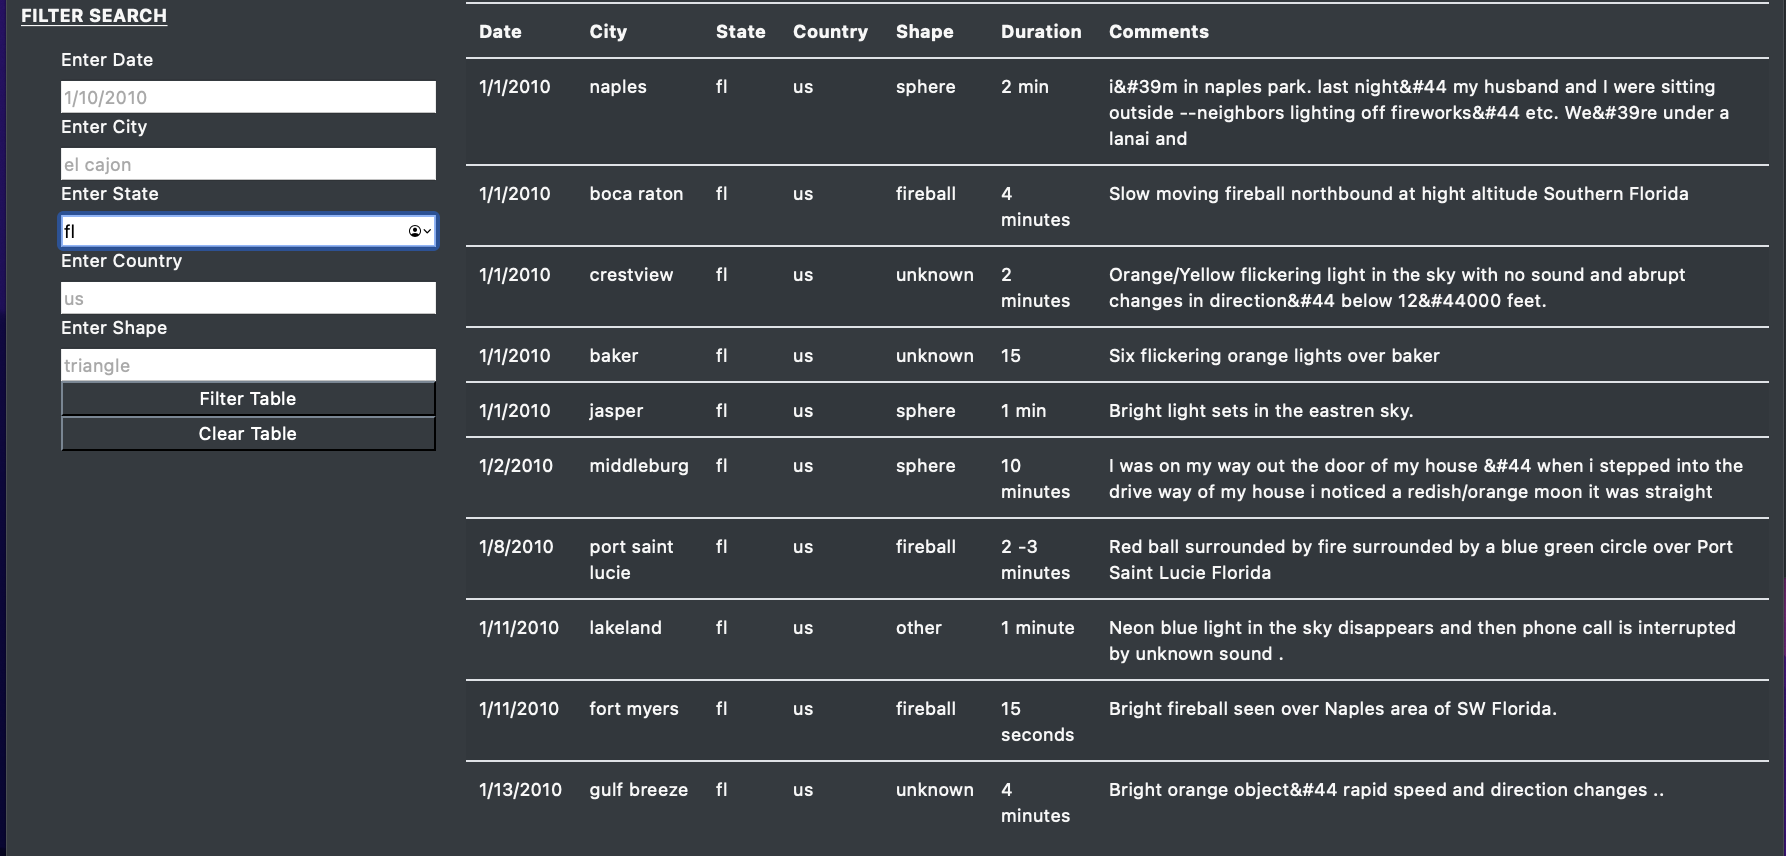Click the FILTER SEARCH heading link
Screen dimensions: 1786x856
point(94,15)
